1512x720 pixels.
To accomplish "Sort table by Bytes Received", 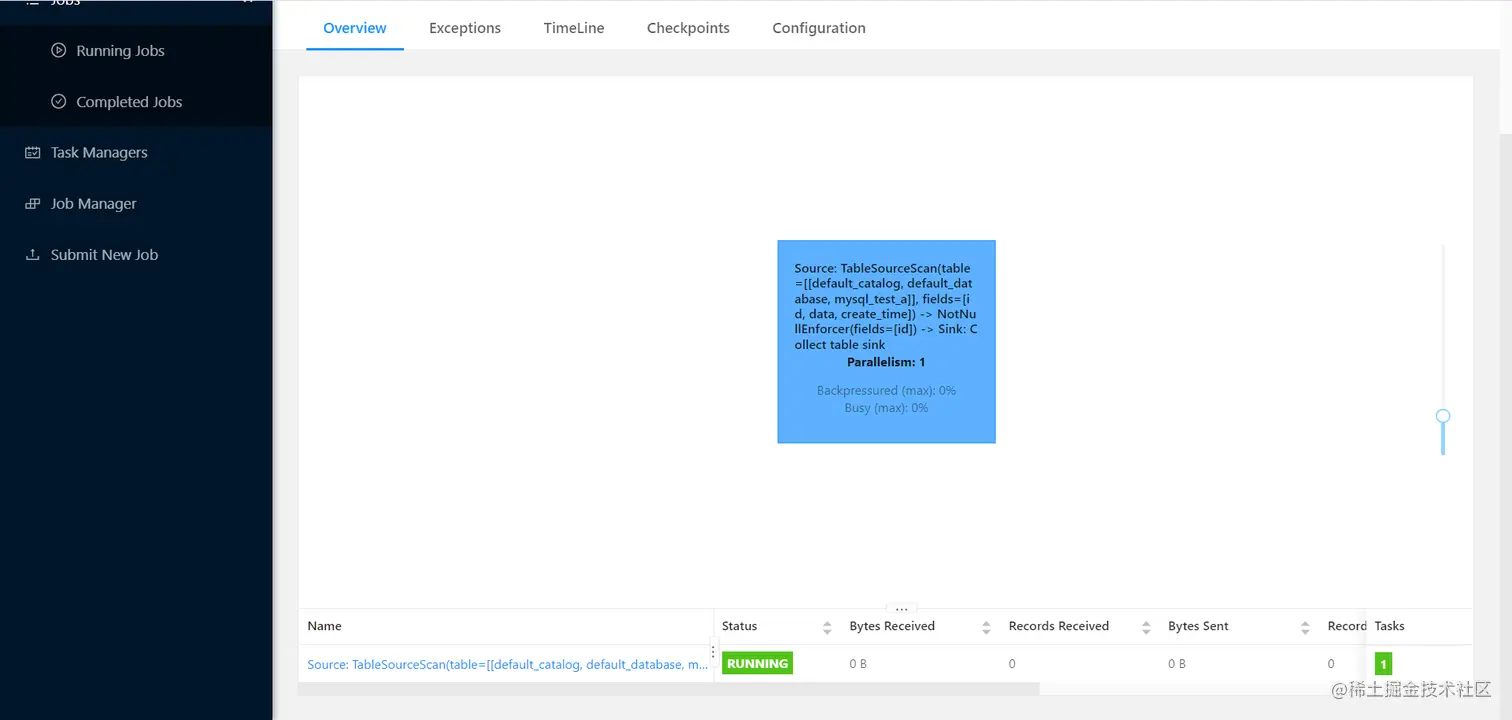I will pyautogui.click(x=986, y=627).
